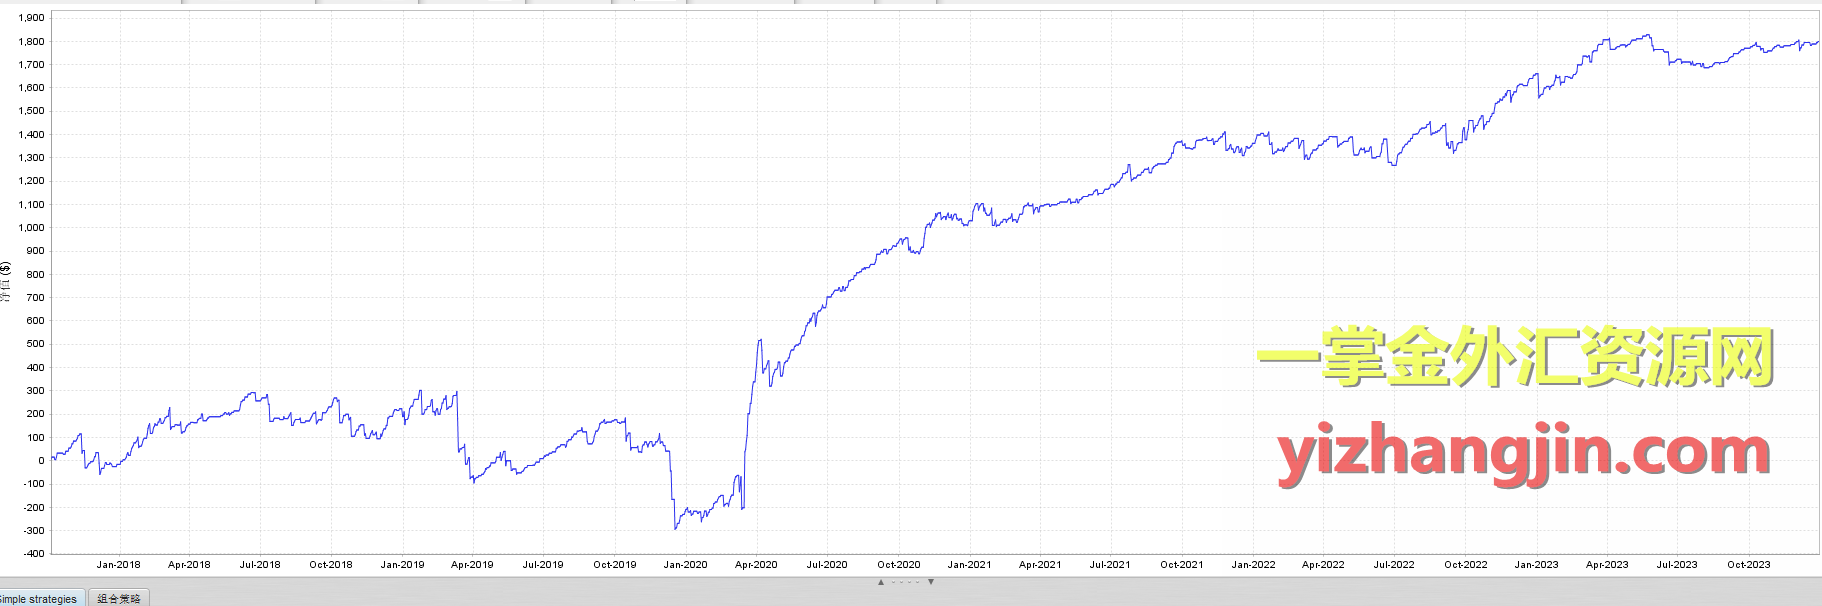Click the -400 y-axis value

pos(34,554)
